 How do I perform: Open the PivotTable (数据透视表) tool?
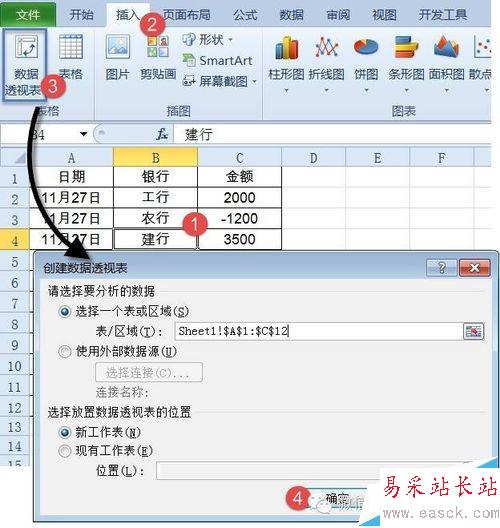click(x=25, y=65)
